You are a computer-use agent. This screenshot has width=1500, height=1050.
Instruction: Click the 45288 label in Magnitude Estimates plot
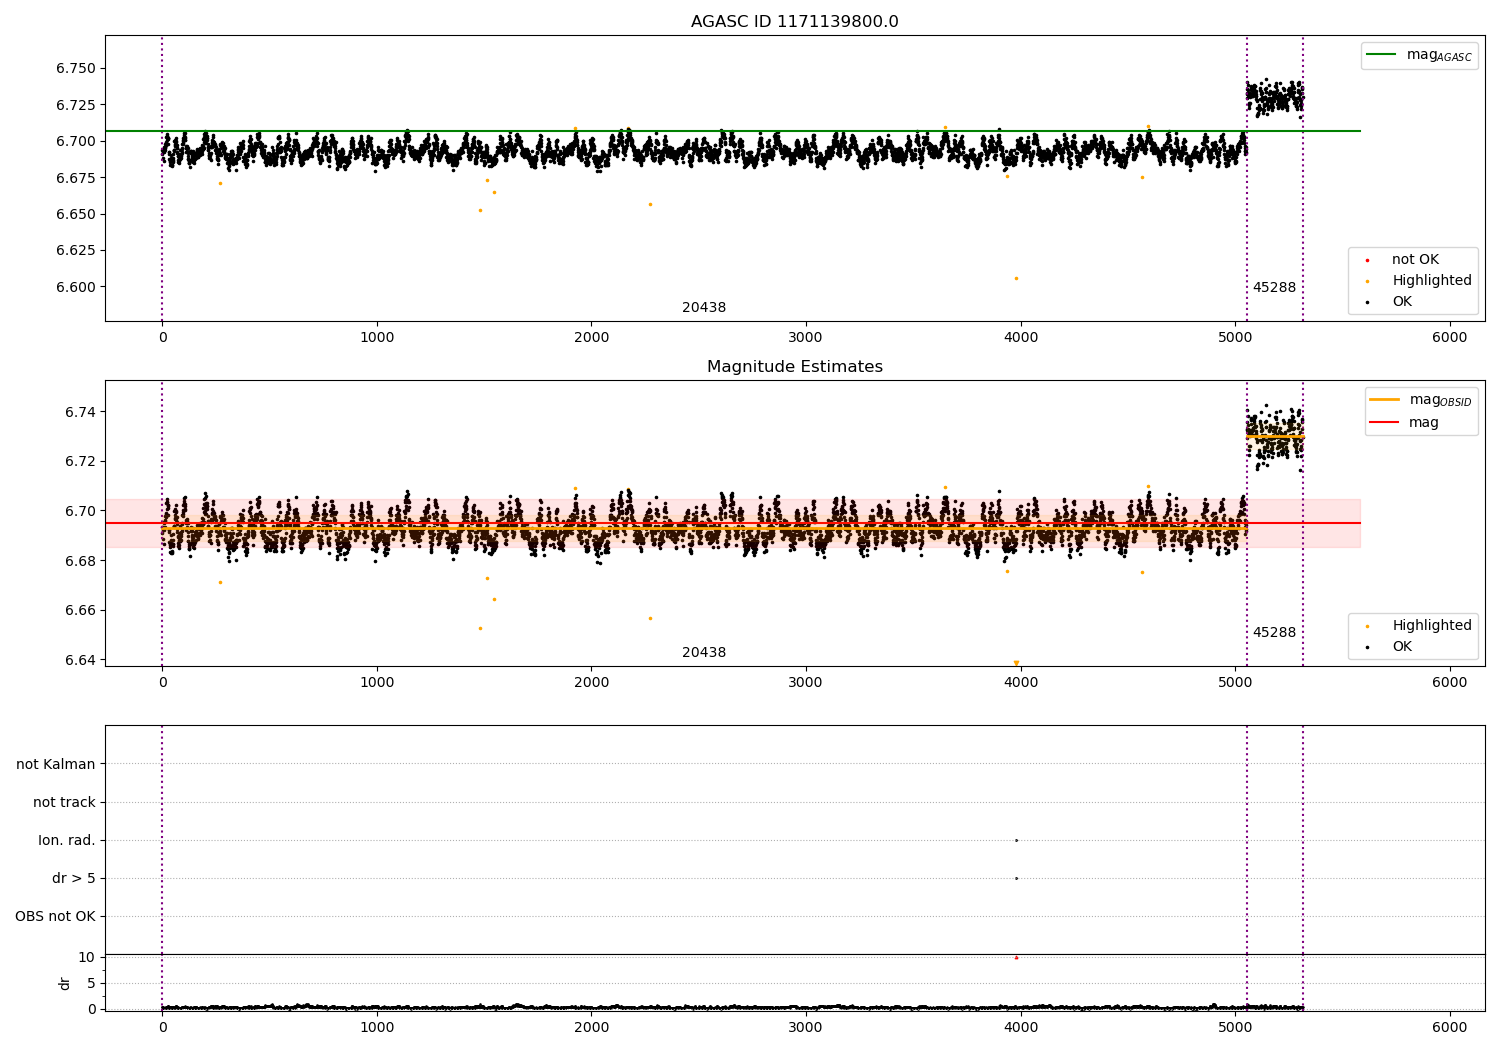1274,633
